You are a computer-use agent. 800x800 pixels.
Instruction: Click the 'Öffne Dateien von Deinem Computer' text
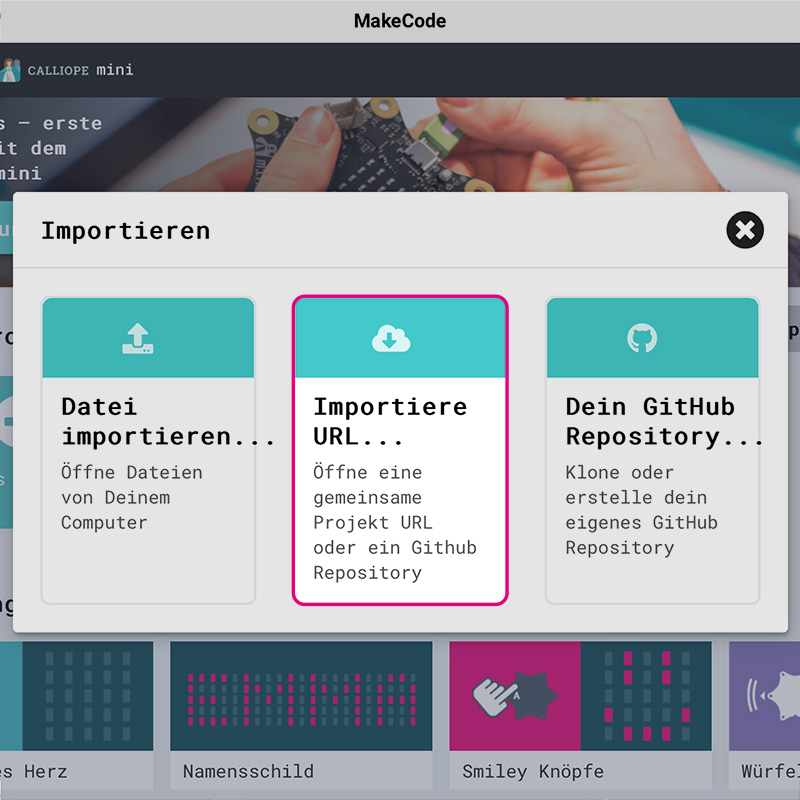pyautogui.click(x=132, y=497)
